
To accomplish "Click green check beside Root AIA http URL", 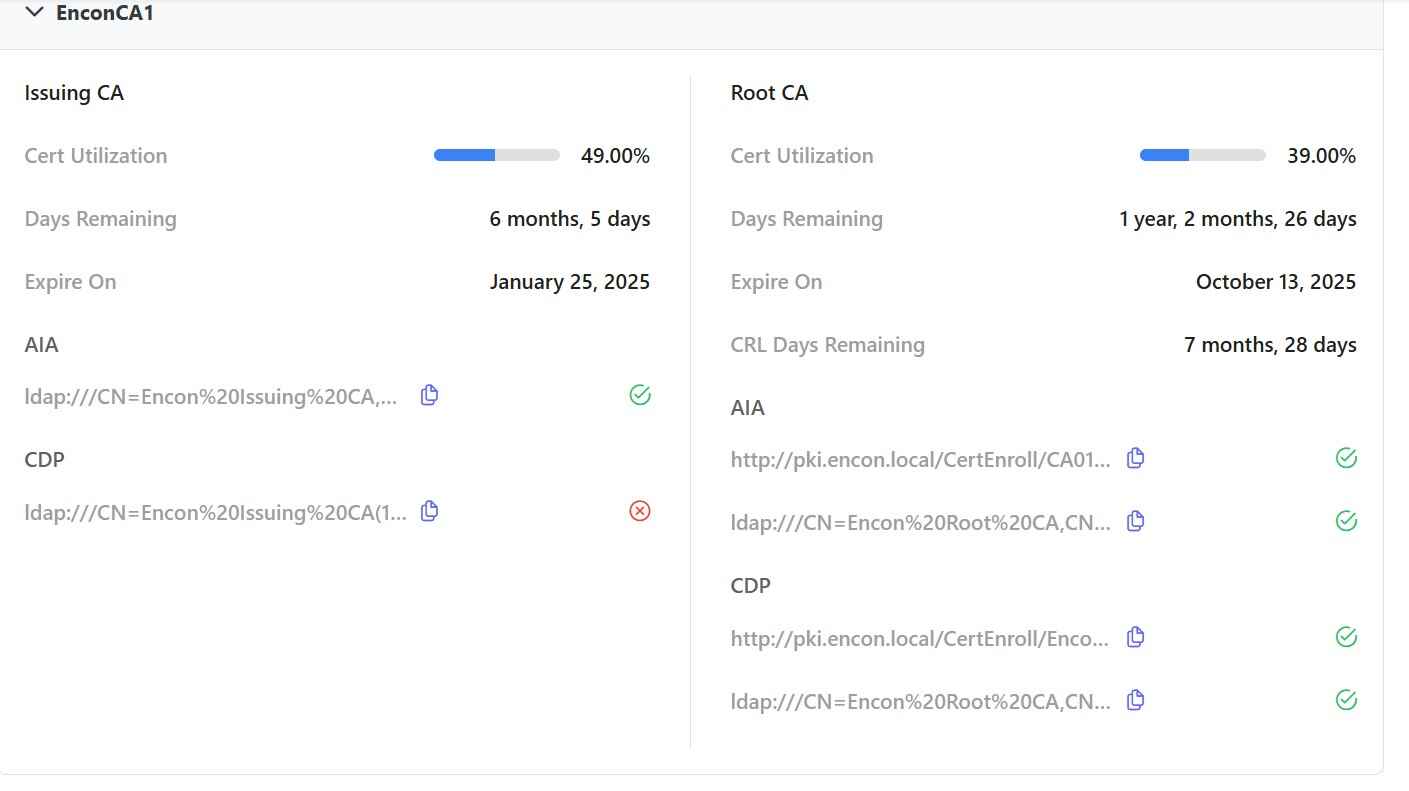I will click(1346, 458).
